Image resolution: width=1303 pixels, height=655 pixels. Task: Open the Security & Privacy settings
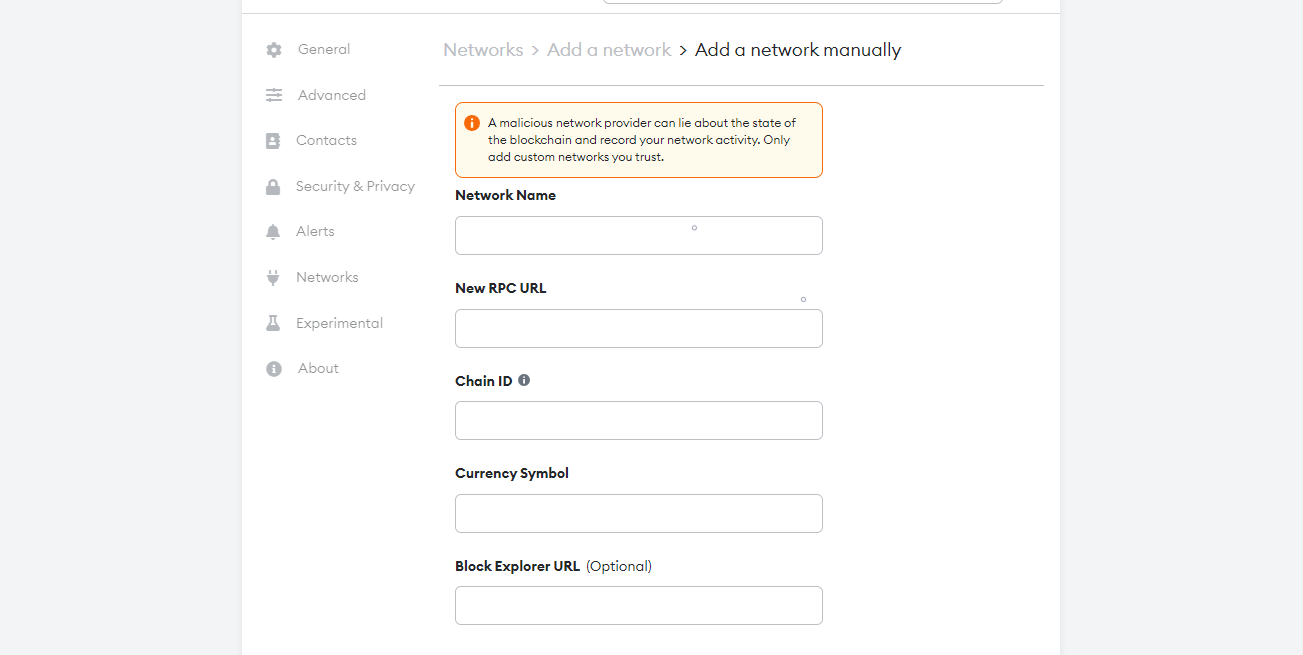[x=355, y=187]
